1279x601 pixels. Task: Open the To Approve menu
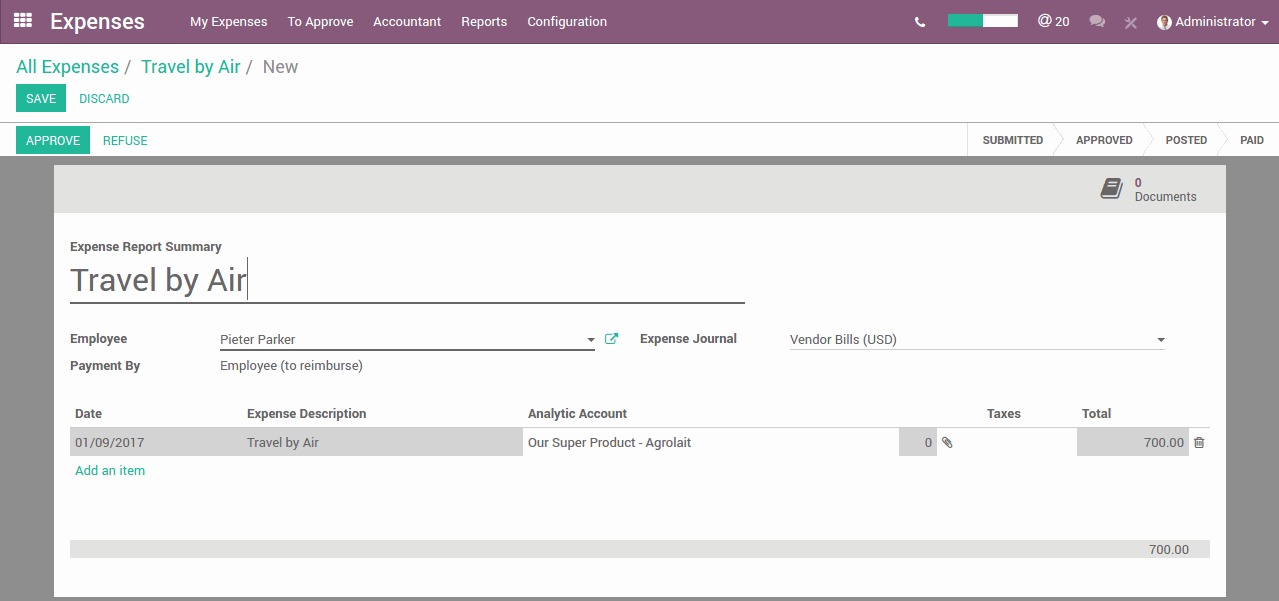(320, 22)
